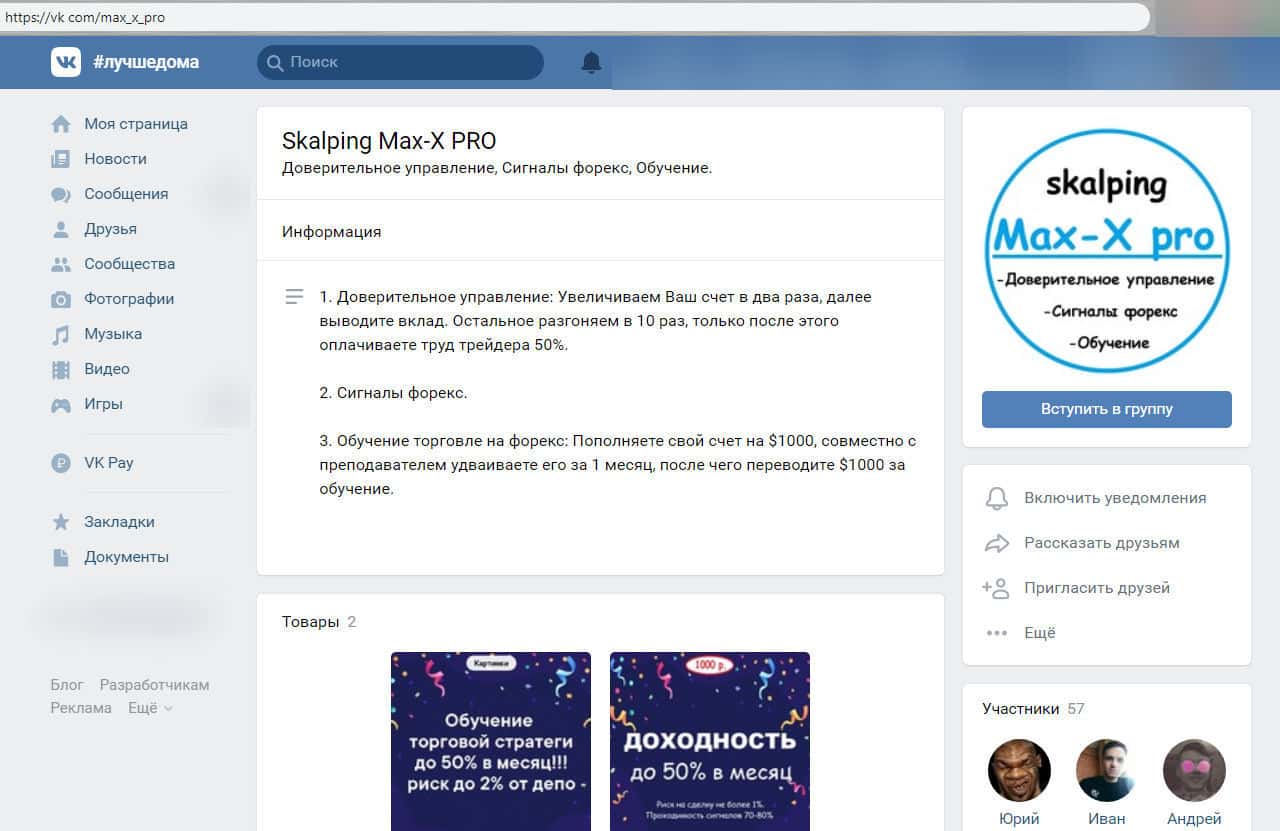Open Сообщества in the left menu
This screenshot has width=1280, height=831.
pos(129,264)
